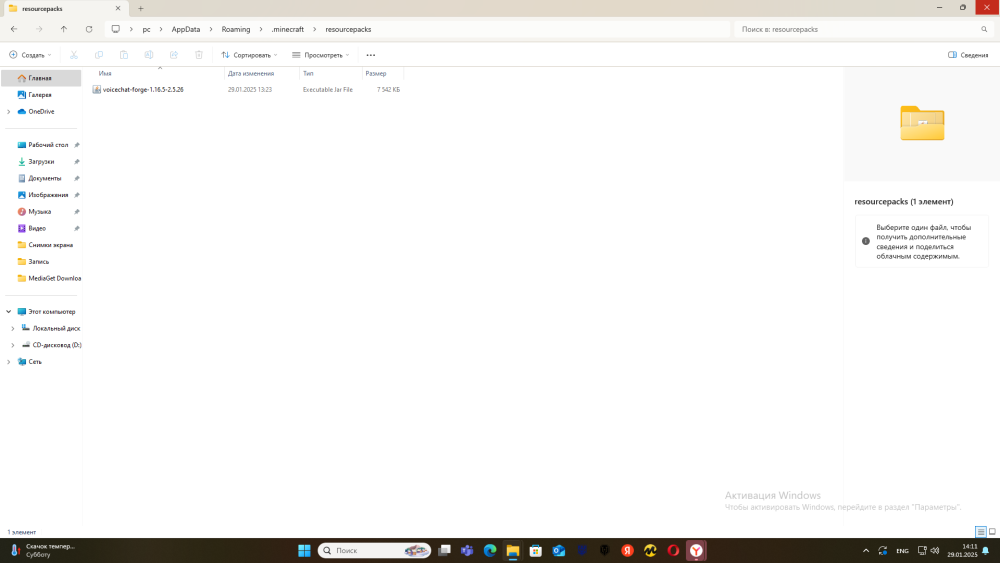The height and width of the screenshot is (563, 1000).
Task: Navigate to pc in breadcrumb
Action: pos(147,29)
